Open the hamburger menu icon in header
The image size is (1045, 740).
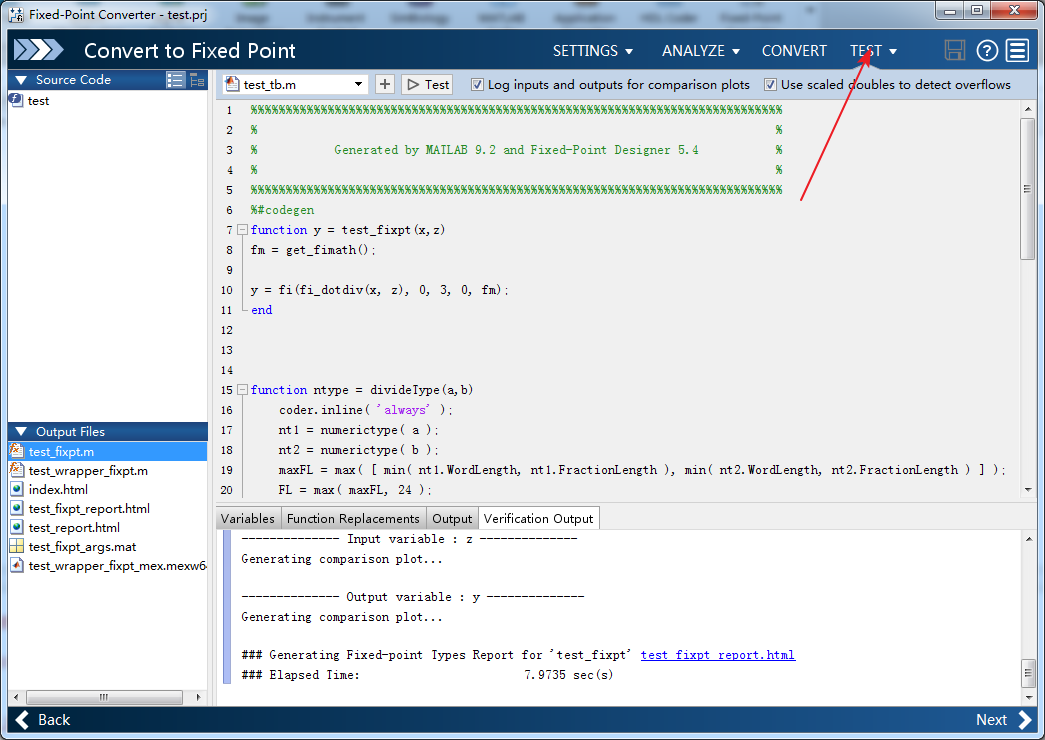(1018, 51)
